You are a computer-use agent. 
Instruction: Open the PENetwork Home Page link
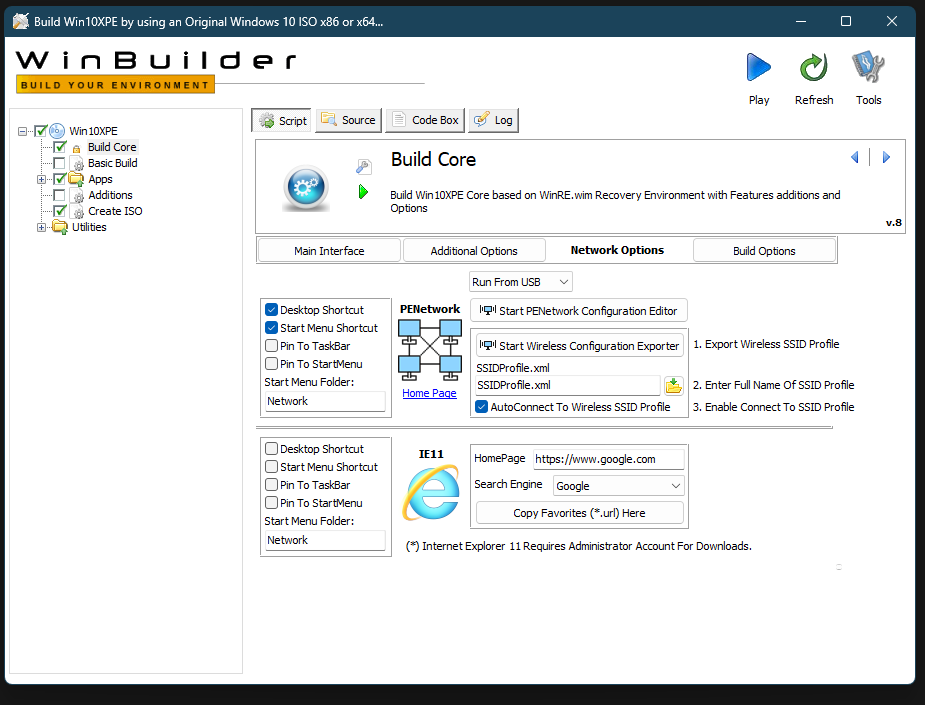(429, 393)
